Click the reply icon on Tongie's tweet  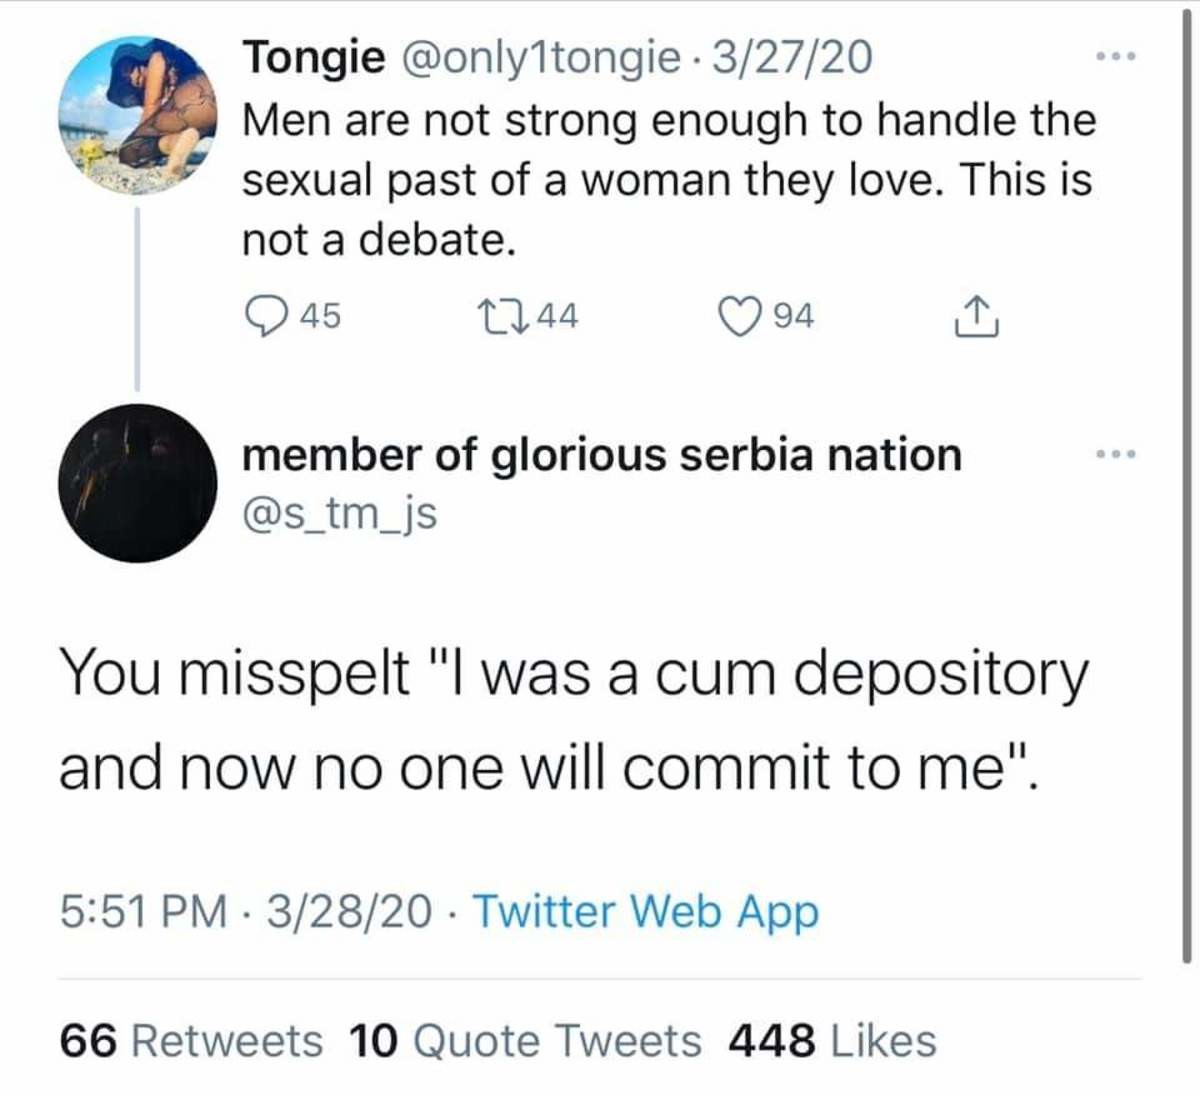click(263, 316)
